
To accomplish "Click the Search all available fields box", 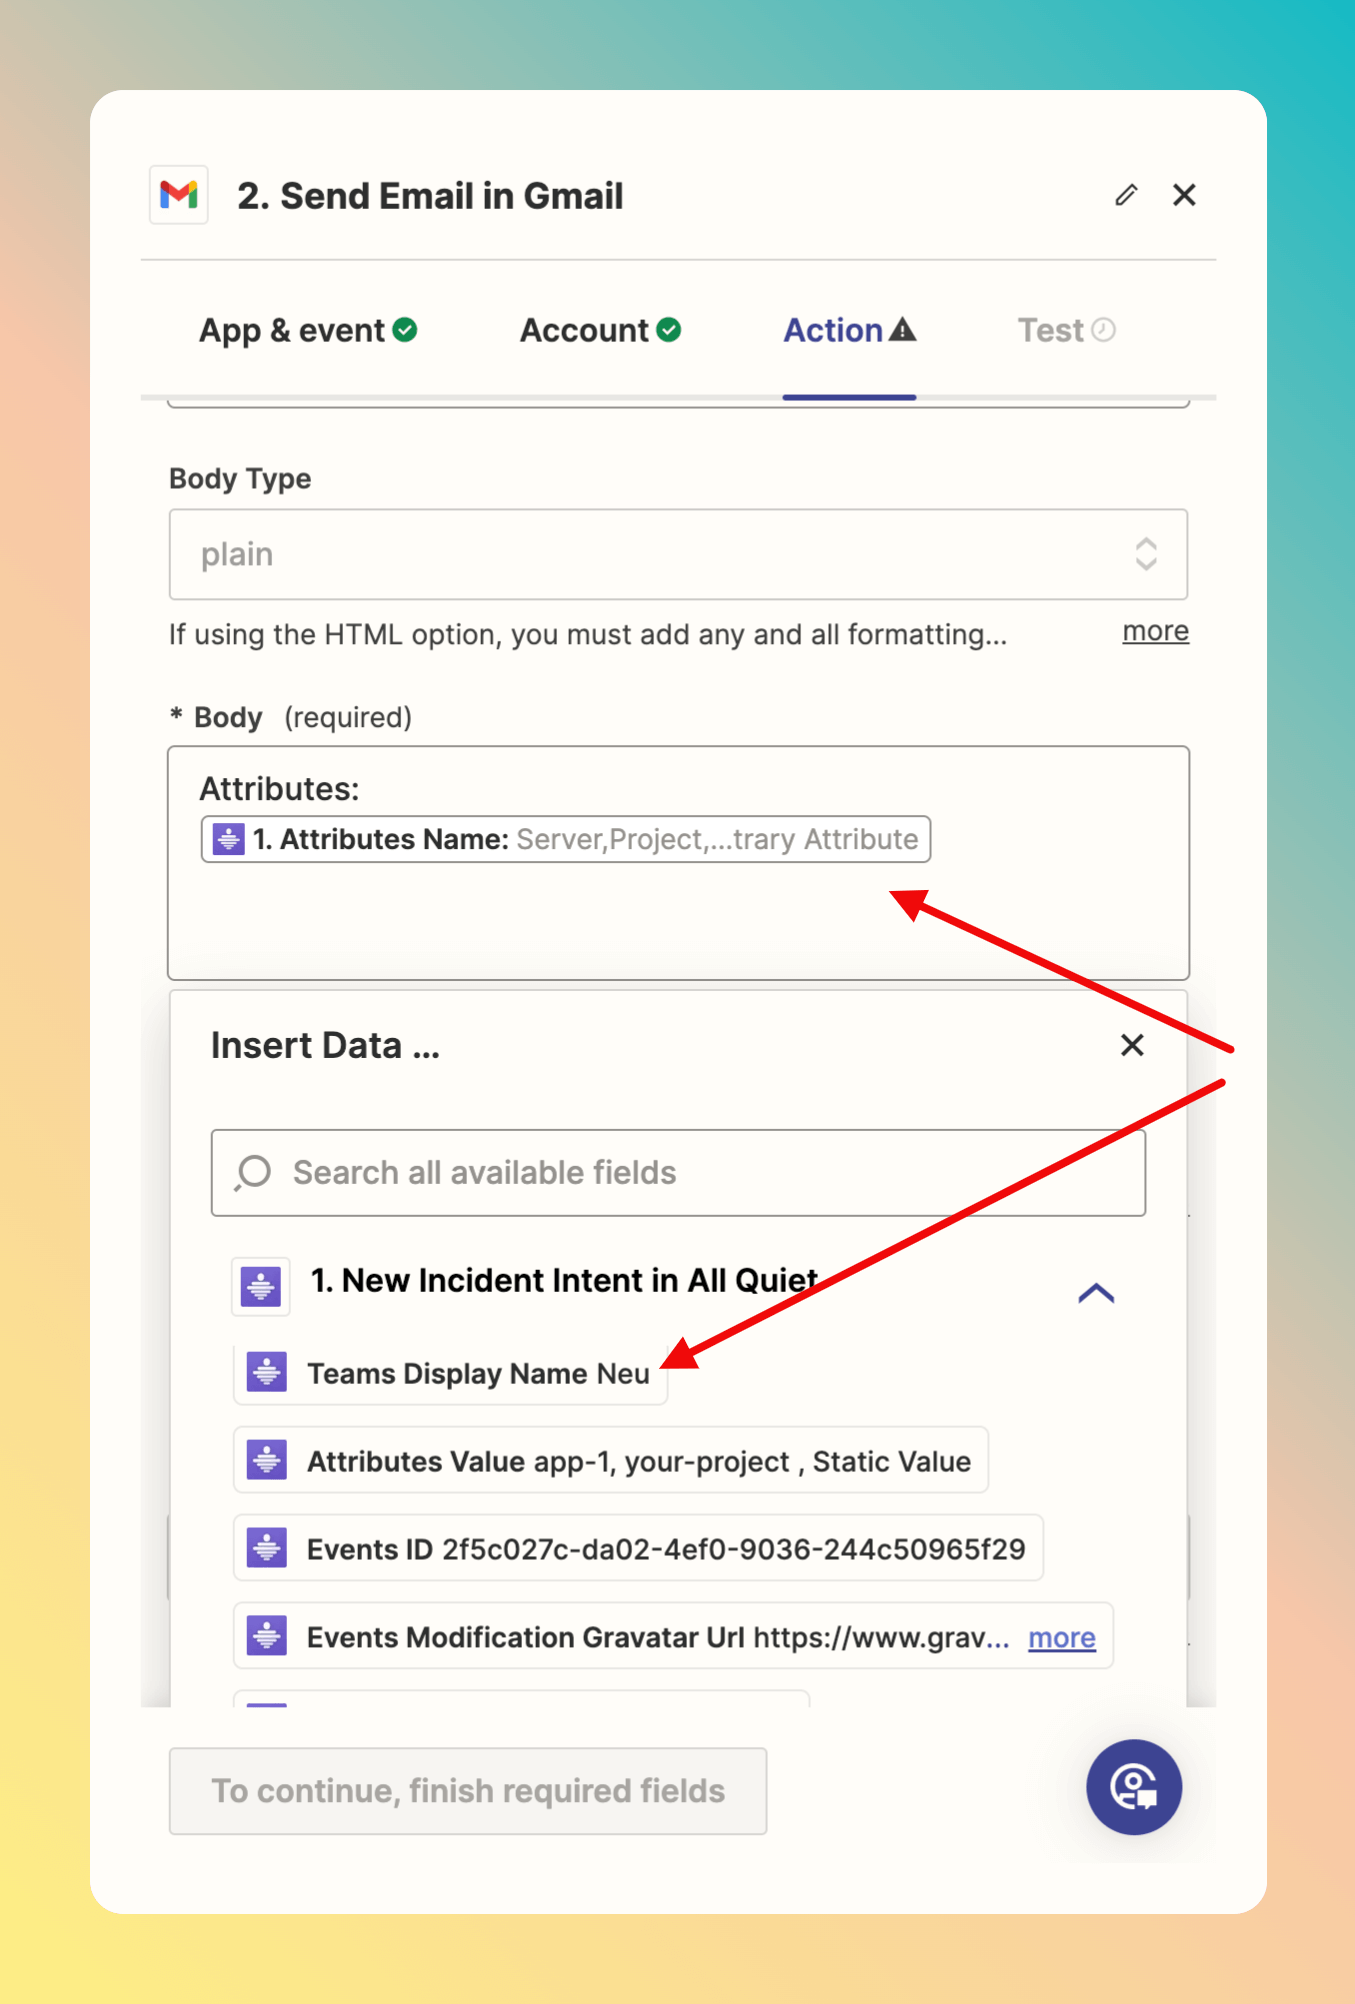I will coord(678,1173).
